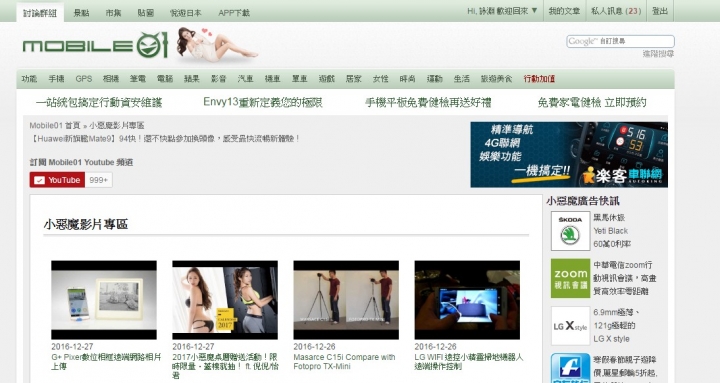This screenshot has width=720, height=383.
Task: Open the 生活 category menu
Action: 461,79
